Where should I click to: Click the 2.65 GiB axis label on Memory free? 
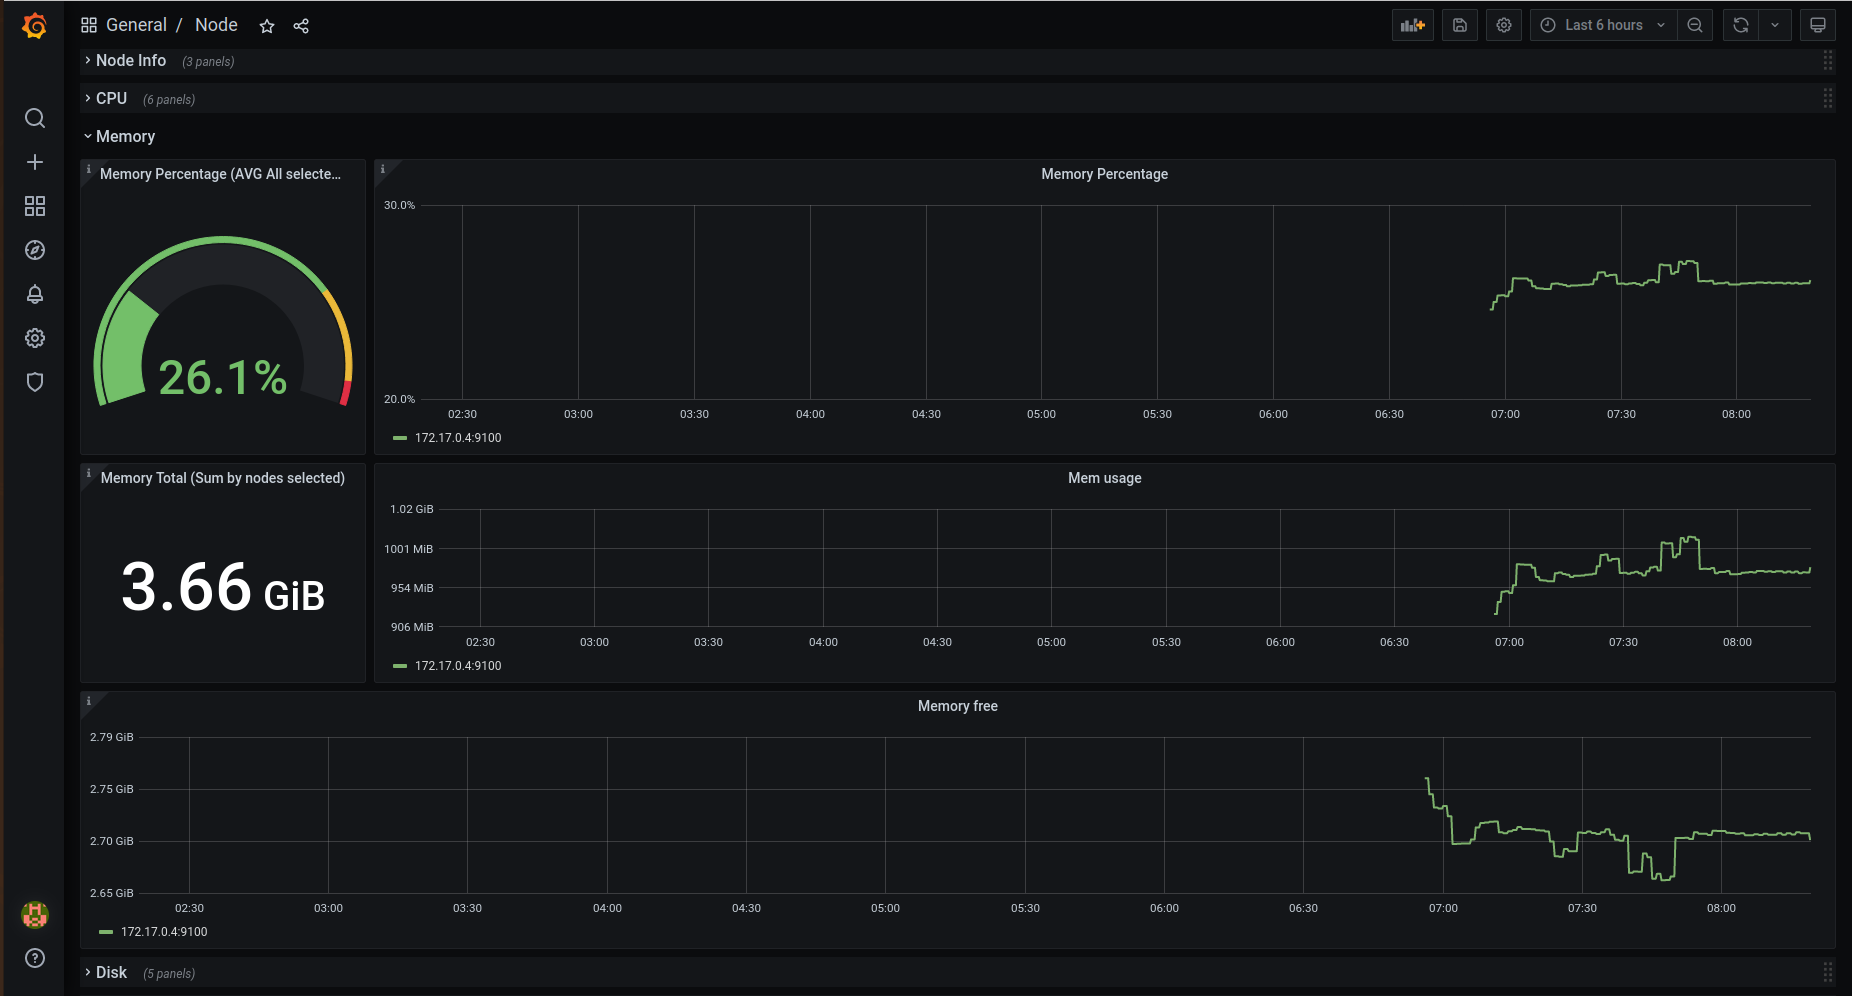coord(112,893)
